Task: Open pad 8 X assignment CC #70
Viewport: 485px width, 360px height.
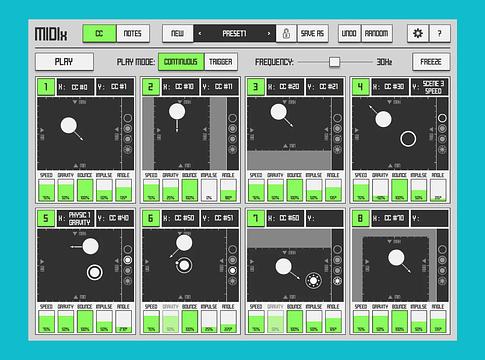Action: click(x=390, y=218)
